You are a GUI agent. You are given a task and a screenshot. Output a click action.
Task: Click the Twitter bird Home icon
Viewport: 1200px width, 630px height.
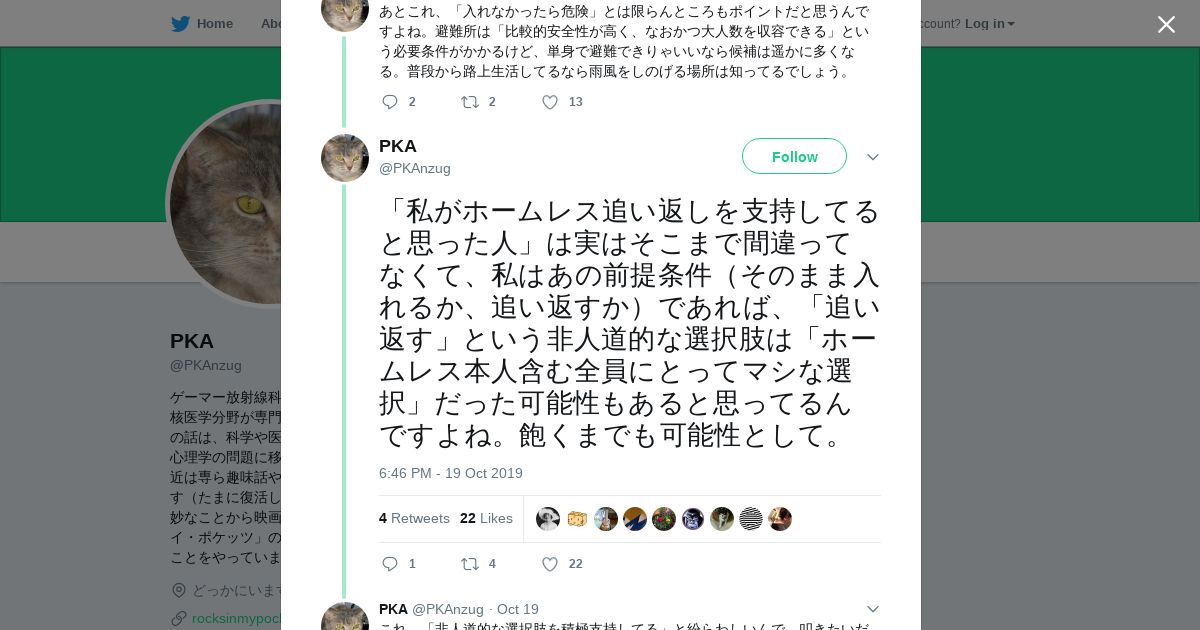[x=180, y=24]
